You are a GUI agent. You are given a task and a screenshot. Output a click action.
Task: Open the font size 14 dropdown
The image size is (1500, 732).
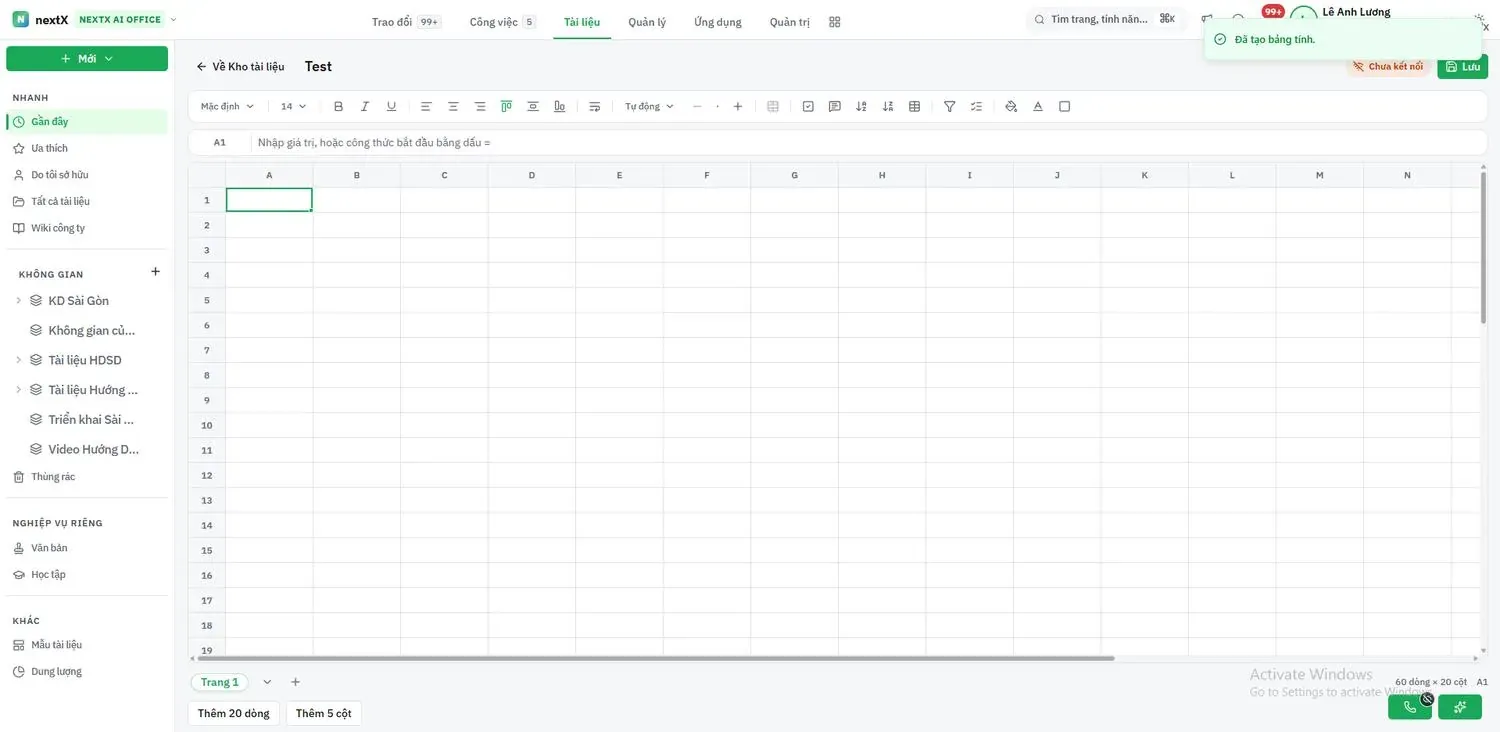point(293,106)
